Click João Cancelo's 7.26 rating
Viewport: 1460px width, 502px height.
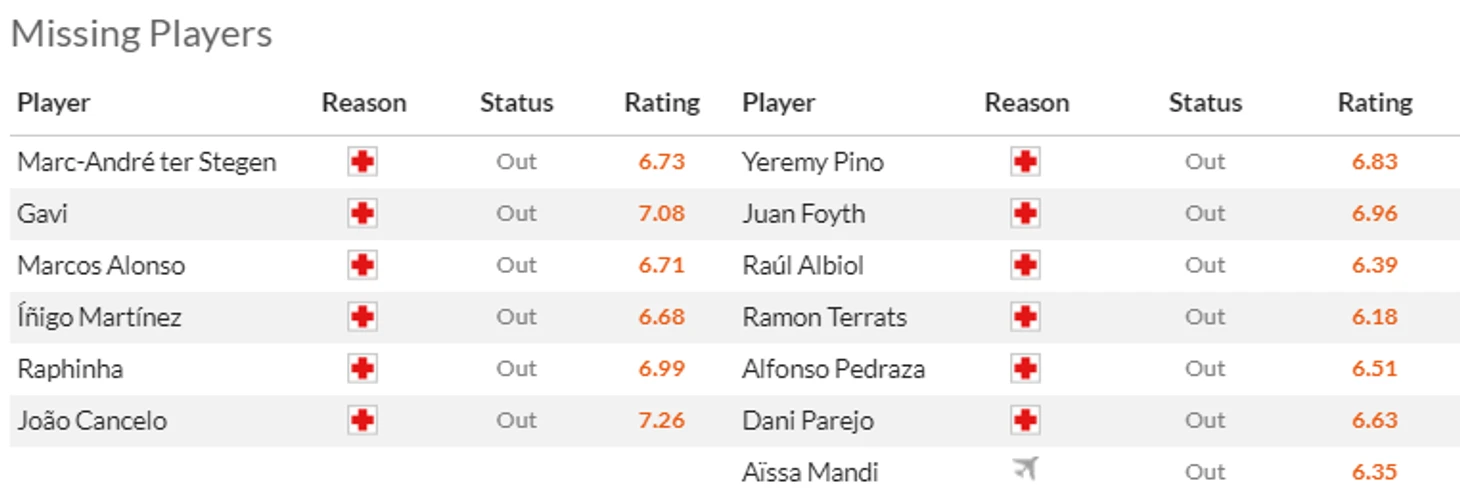(x=662, y=421)
